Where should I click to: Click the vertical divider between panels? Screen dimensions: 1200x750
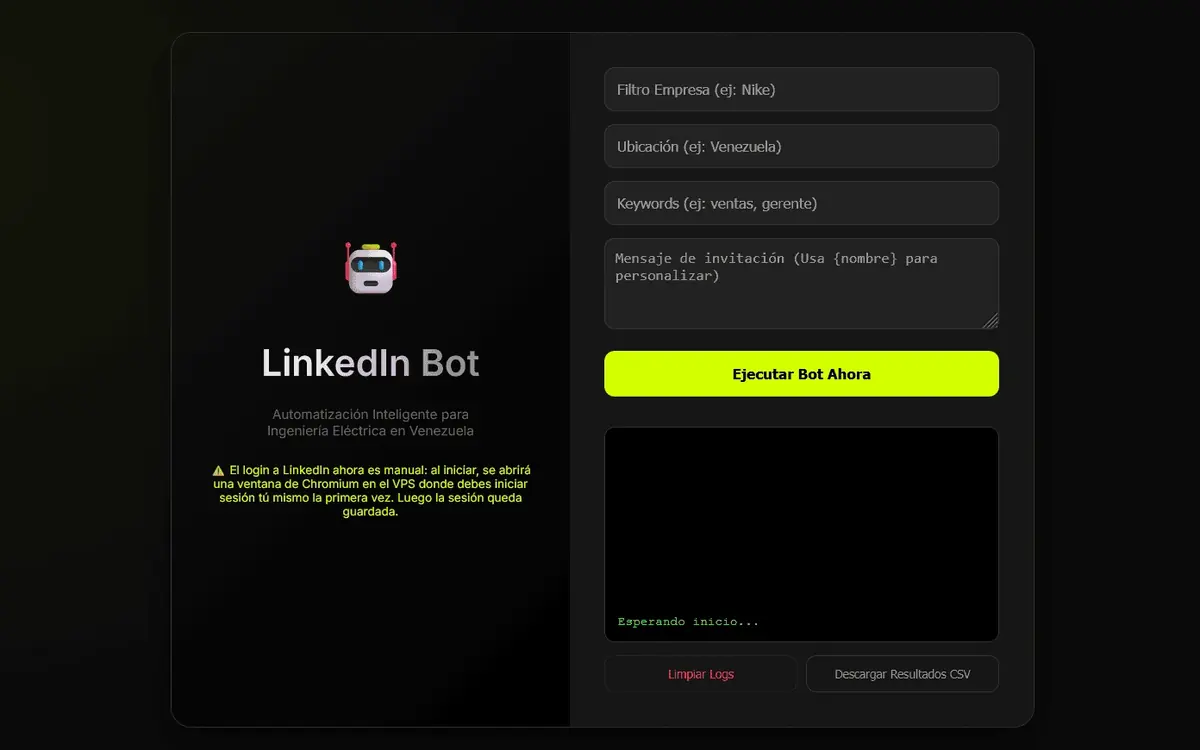[570, 380]
